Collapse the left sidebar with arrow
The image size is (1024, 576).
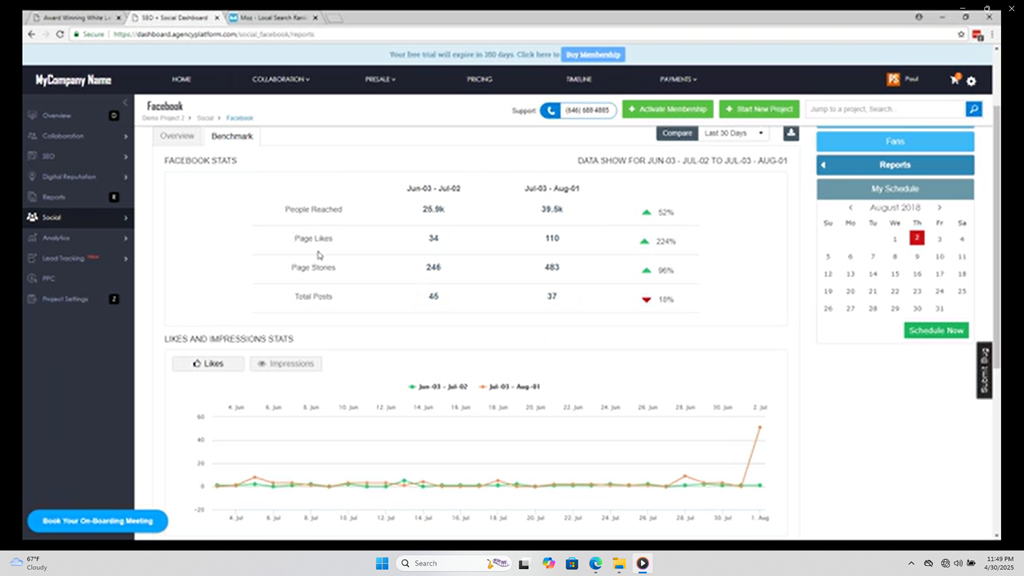coord(125,103)
